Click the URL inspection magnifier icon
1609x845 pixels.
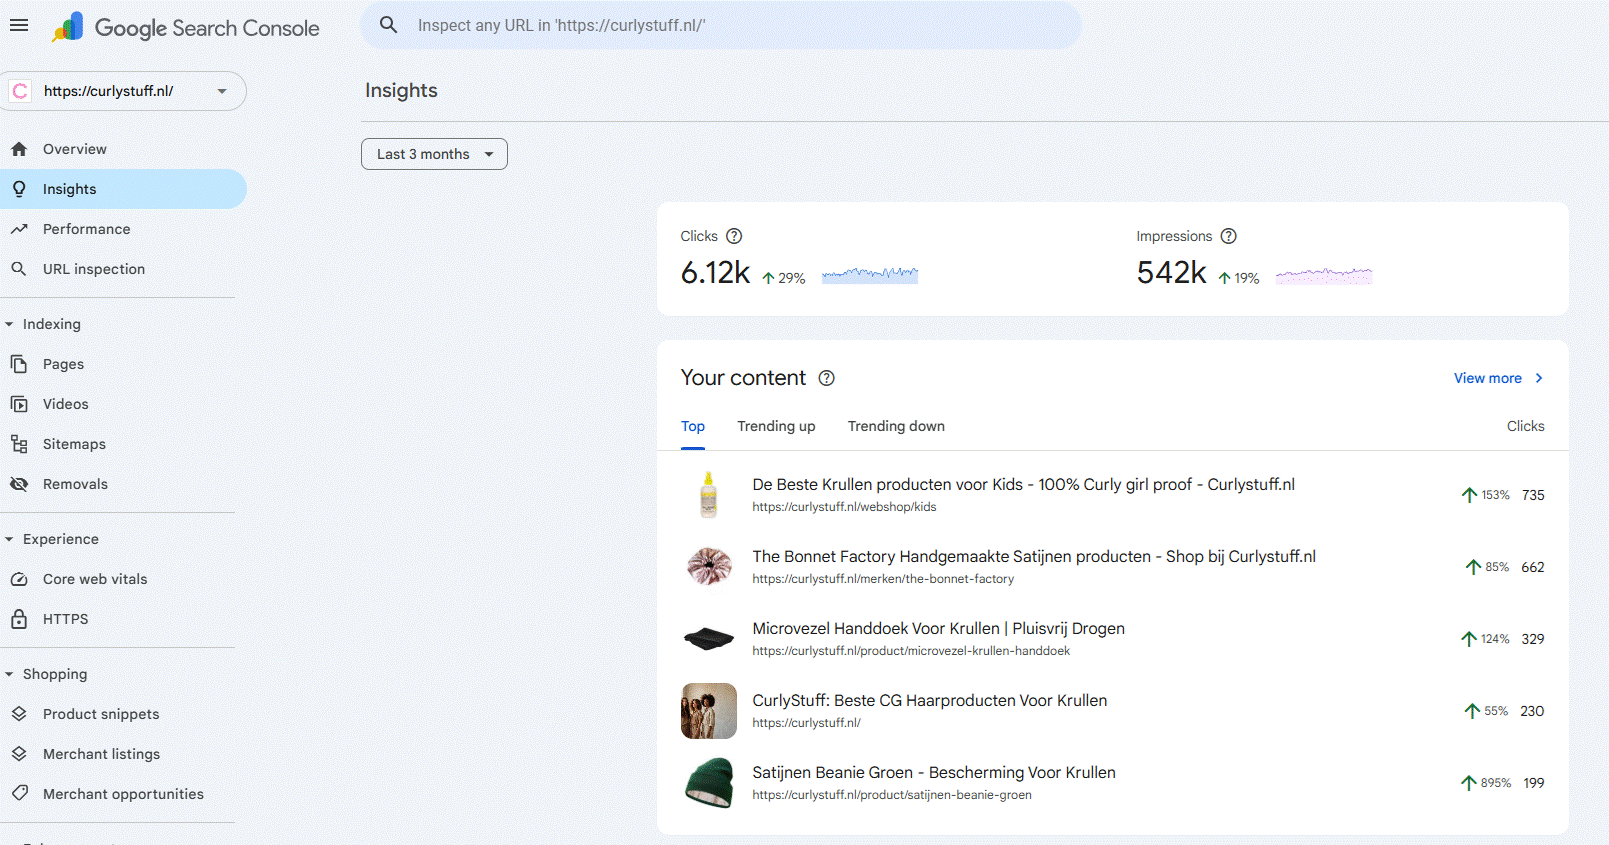click(19, 269)
